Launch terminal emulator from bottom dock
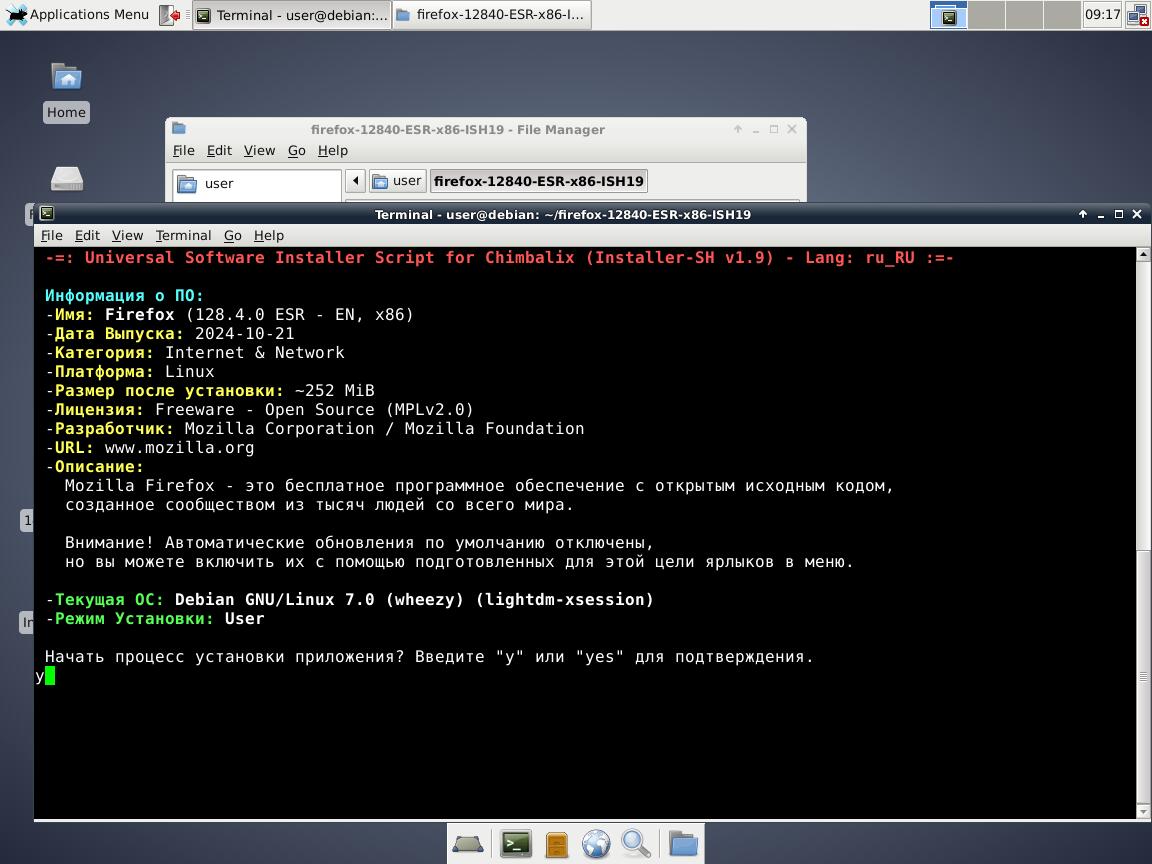 pos(516,844)
